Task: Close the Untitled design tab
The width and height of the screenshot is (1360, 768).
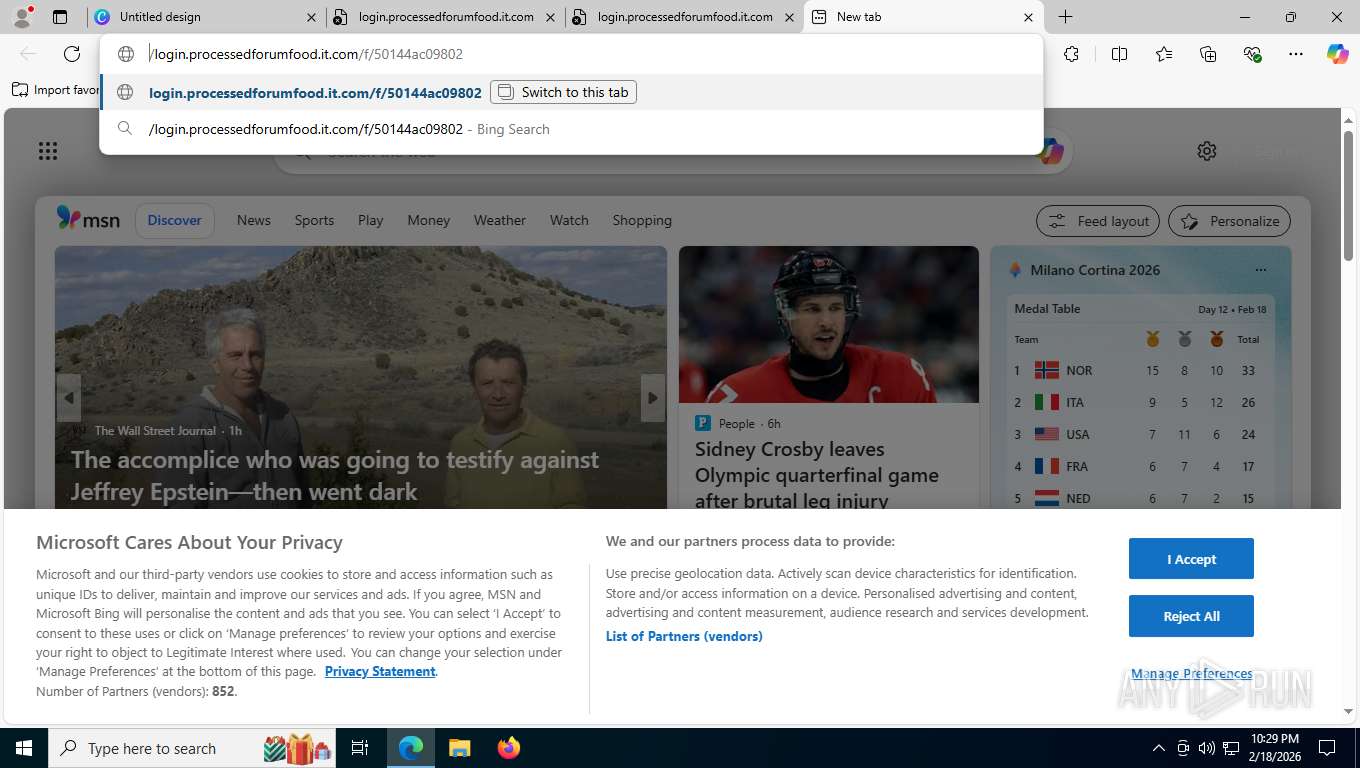Action: 311,17
